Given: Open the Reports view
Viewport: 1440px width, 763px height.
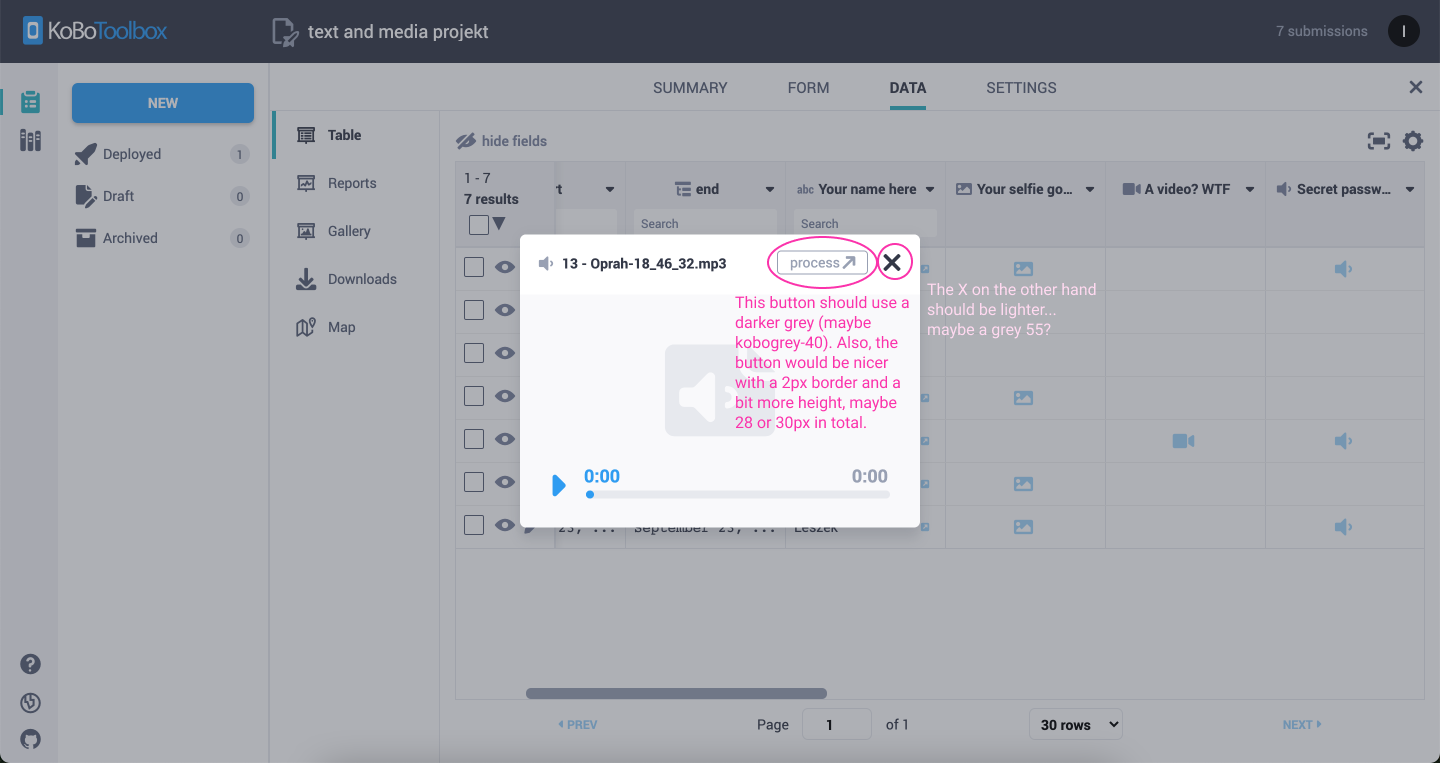Looking at the screenshot, I should [353, 183].
